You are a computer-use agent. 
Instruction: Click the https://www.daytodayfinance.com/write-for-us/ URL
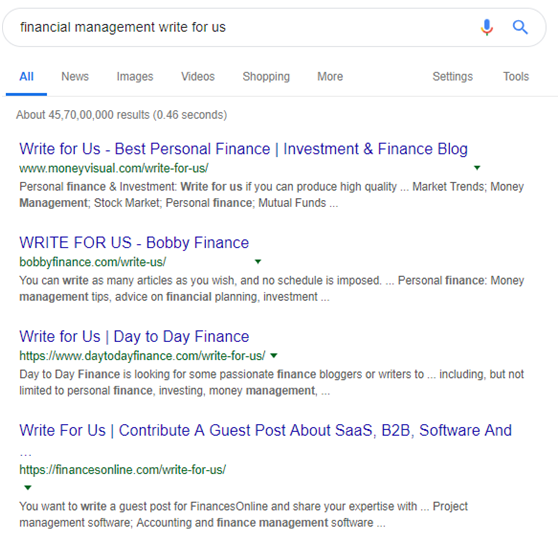click(x=142, y=356)
